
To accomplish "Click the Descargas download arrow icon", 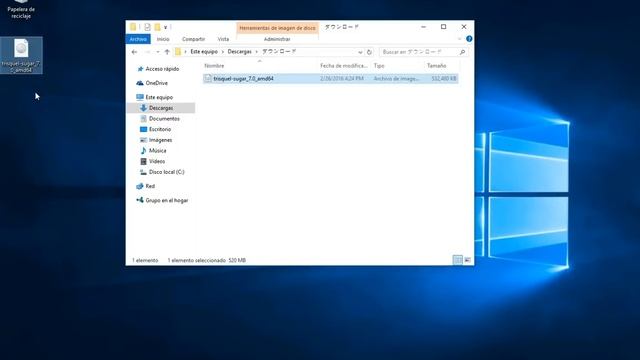I will click(x=143, y=108).
